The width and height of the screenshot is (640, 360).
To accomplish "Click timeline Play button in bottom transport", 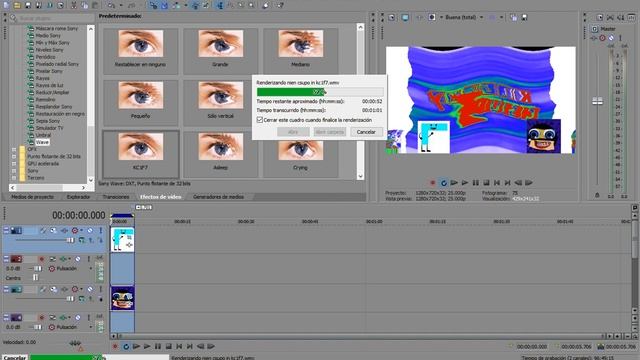I will [x=147, y=347].
